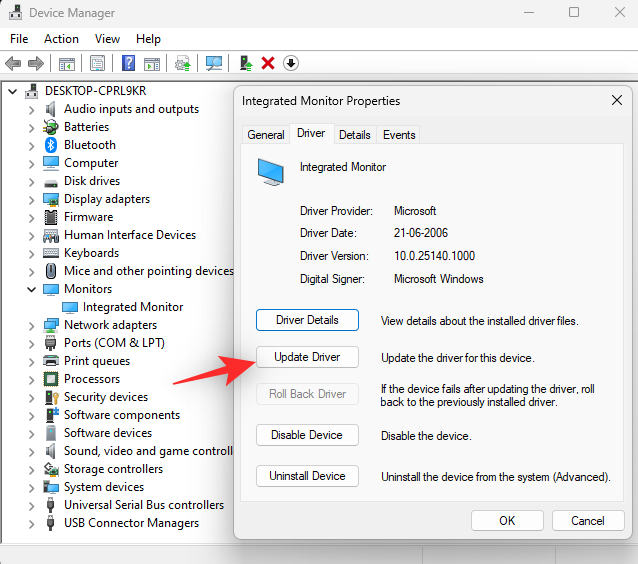Screen dimensions: 638x564
Task: Expand the Processors category
Action: (x=31, y=379)
